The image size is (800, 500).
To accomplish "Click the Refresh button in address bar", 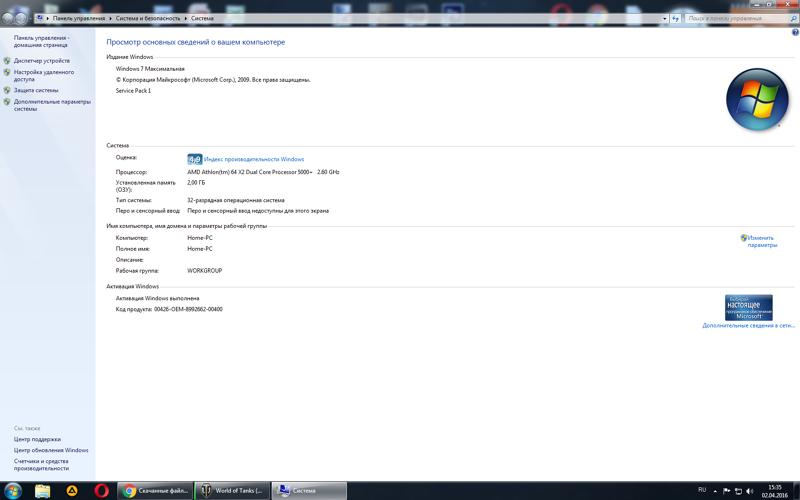I will click(x=675, y=18).
